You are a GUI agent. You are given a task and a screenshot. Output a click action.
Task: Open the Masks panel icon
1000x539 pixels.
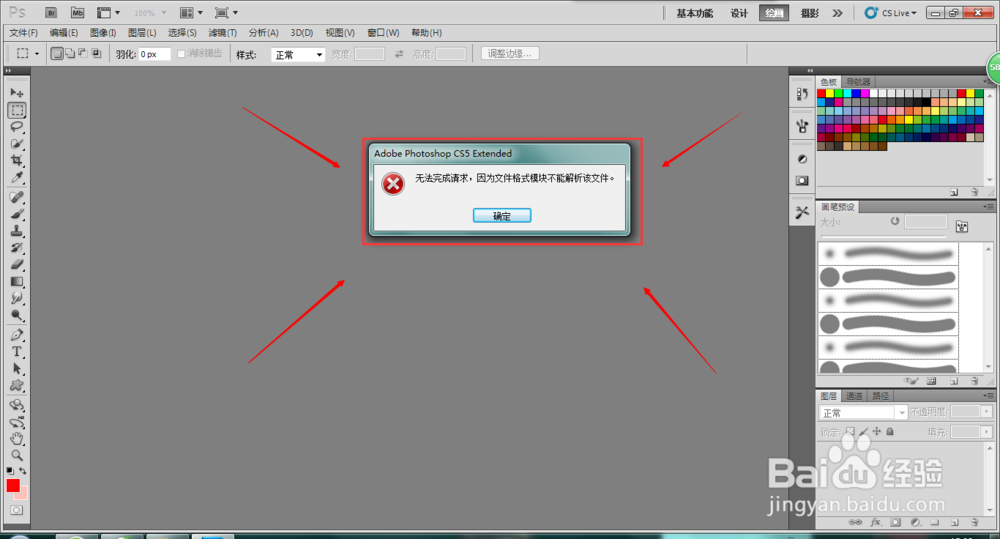coord(802,181)
